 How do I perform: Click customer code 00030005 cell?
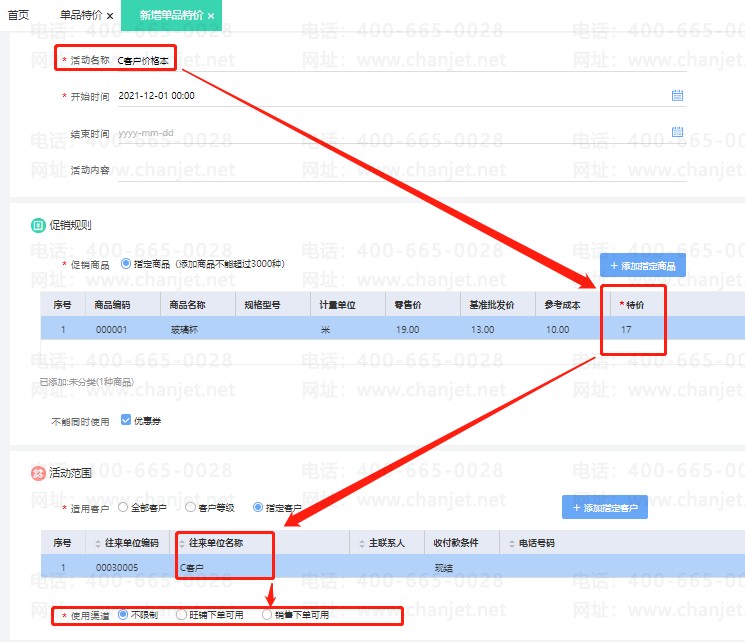(117, 567)
